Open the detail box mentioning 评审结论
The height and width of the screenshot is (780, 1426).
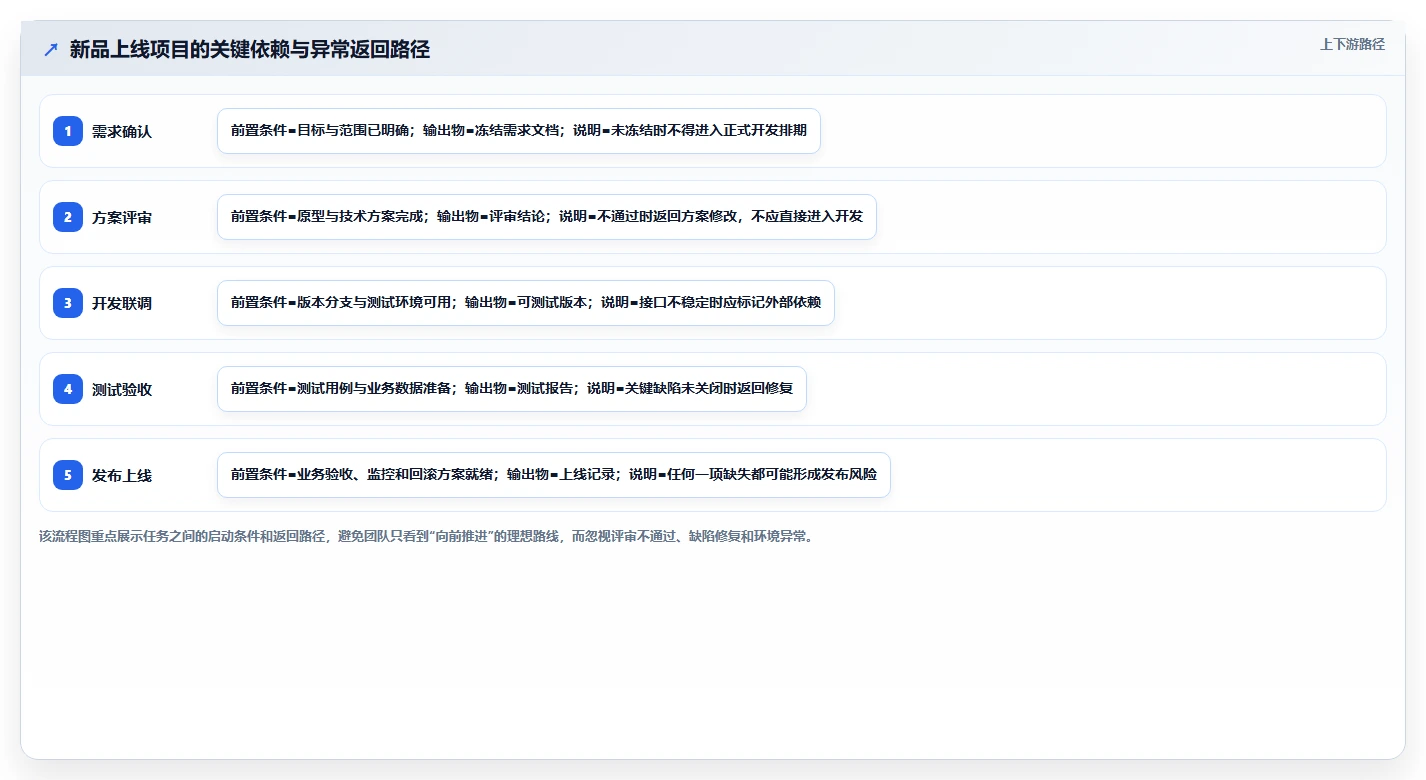click(547, 217)
